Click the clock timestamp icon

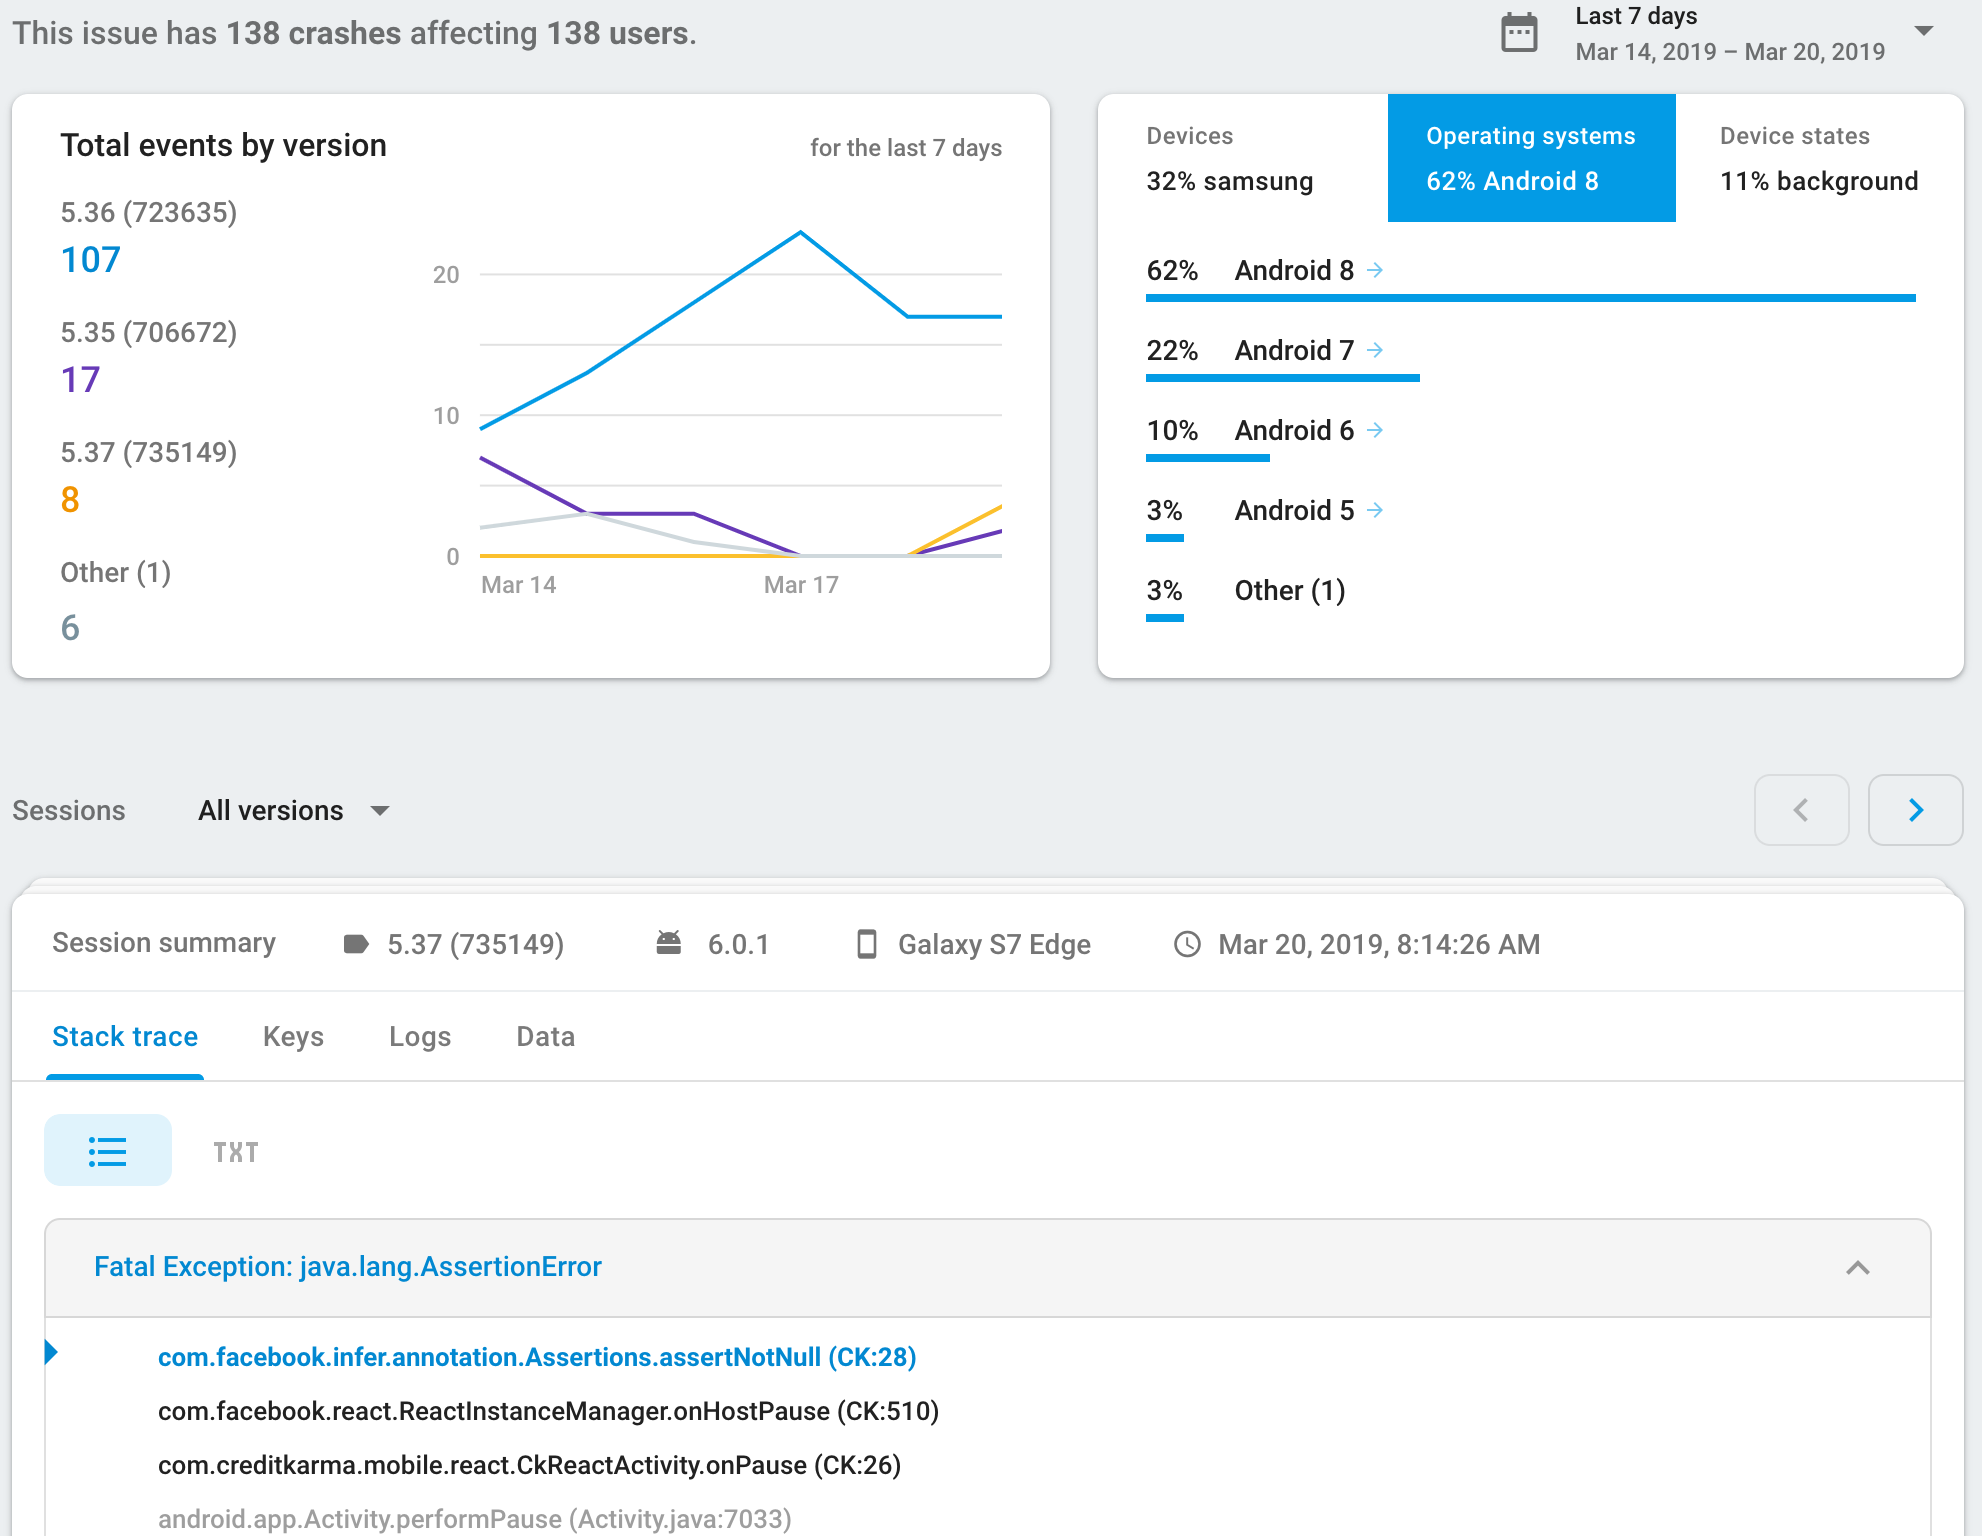(x=1187, y=944)
